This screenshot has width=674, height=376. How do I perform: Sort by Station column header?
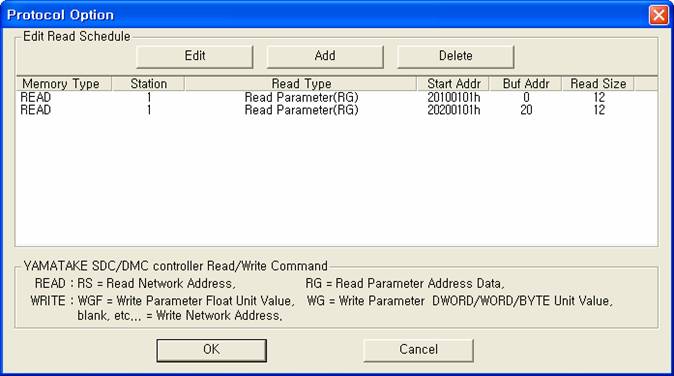pos(148,83)
